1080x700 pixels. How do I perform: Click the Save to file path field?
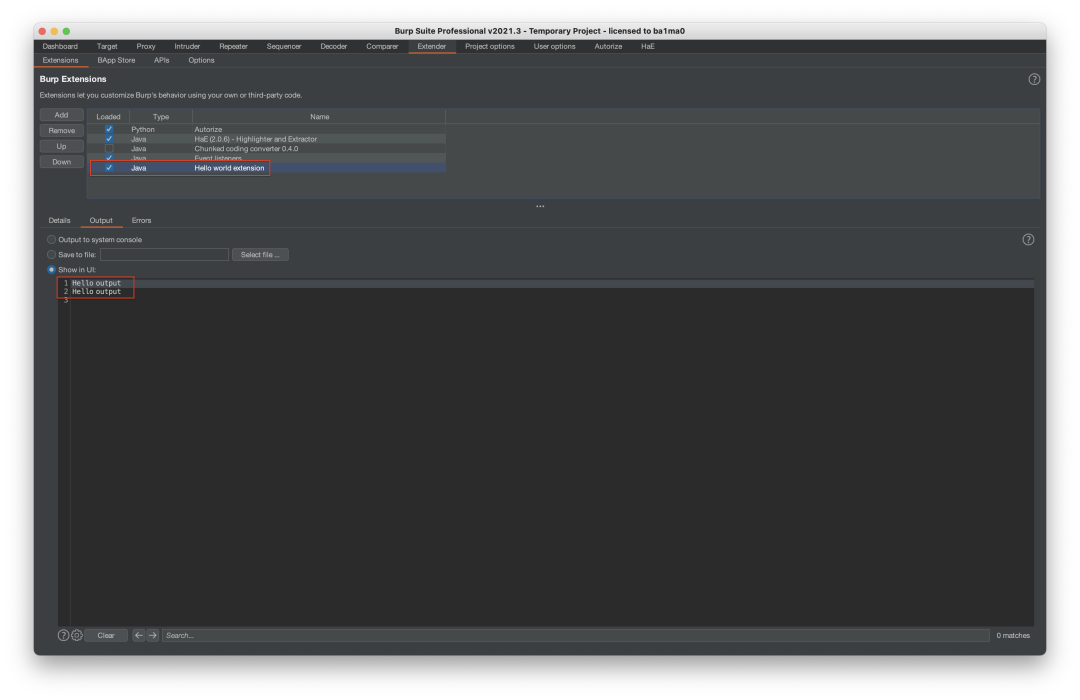(x=164, y=255)
